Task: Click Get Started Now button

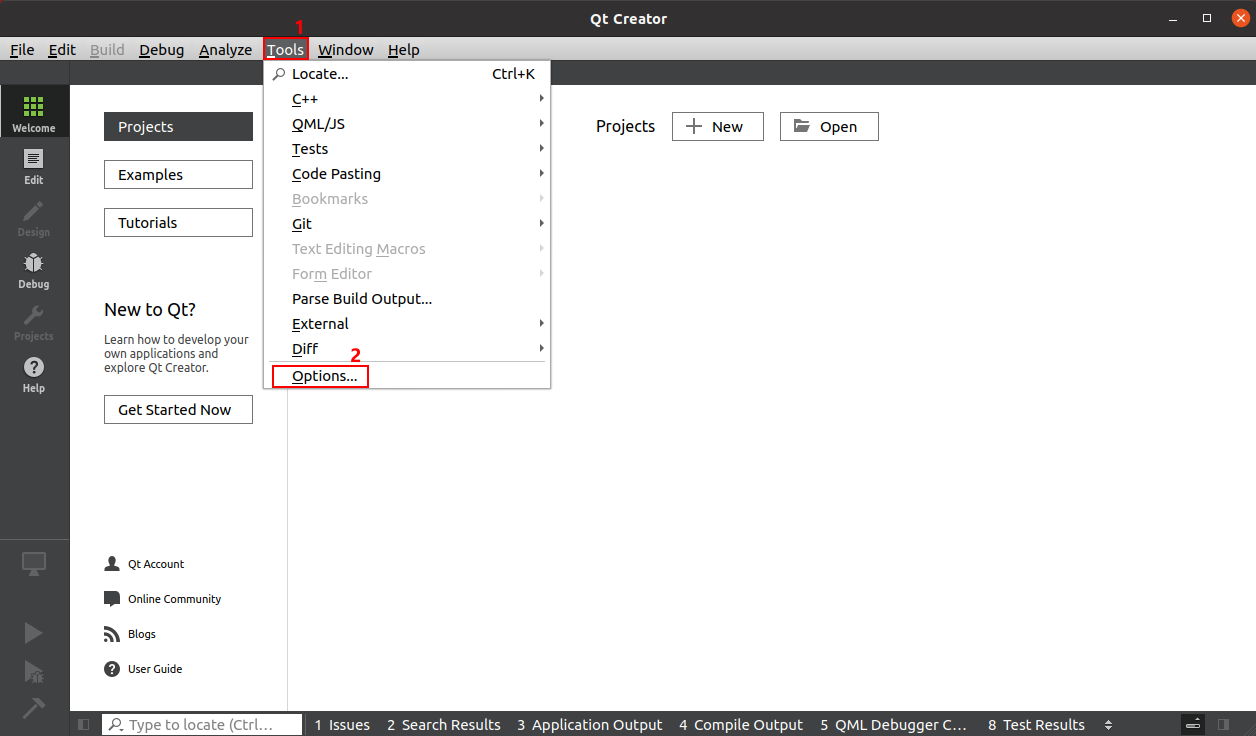Action: (x=178, y=410)
